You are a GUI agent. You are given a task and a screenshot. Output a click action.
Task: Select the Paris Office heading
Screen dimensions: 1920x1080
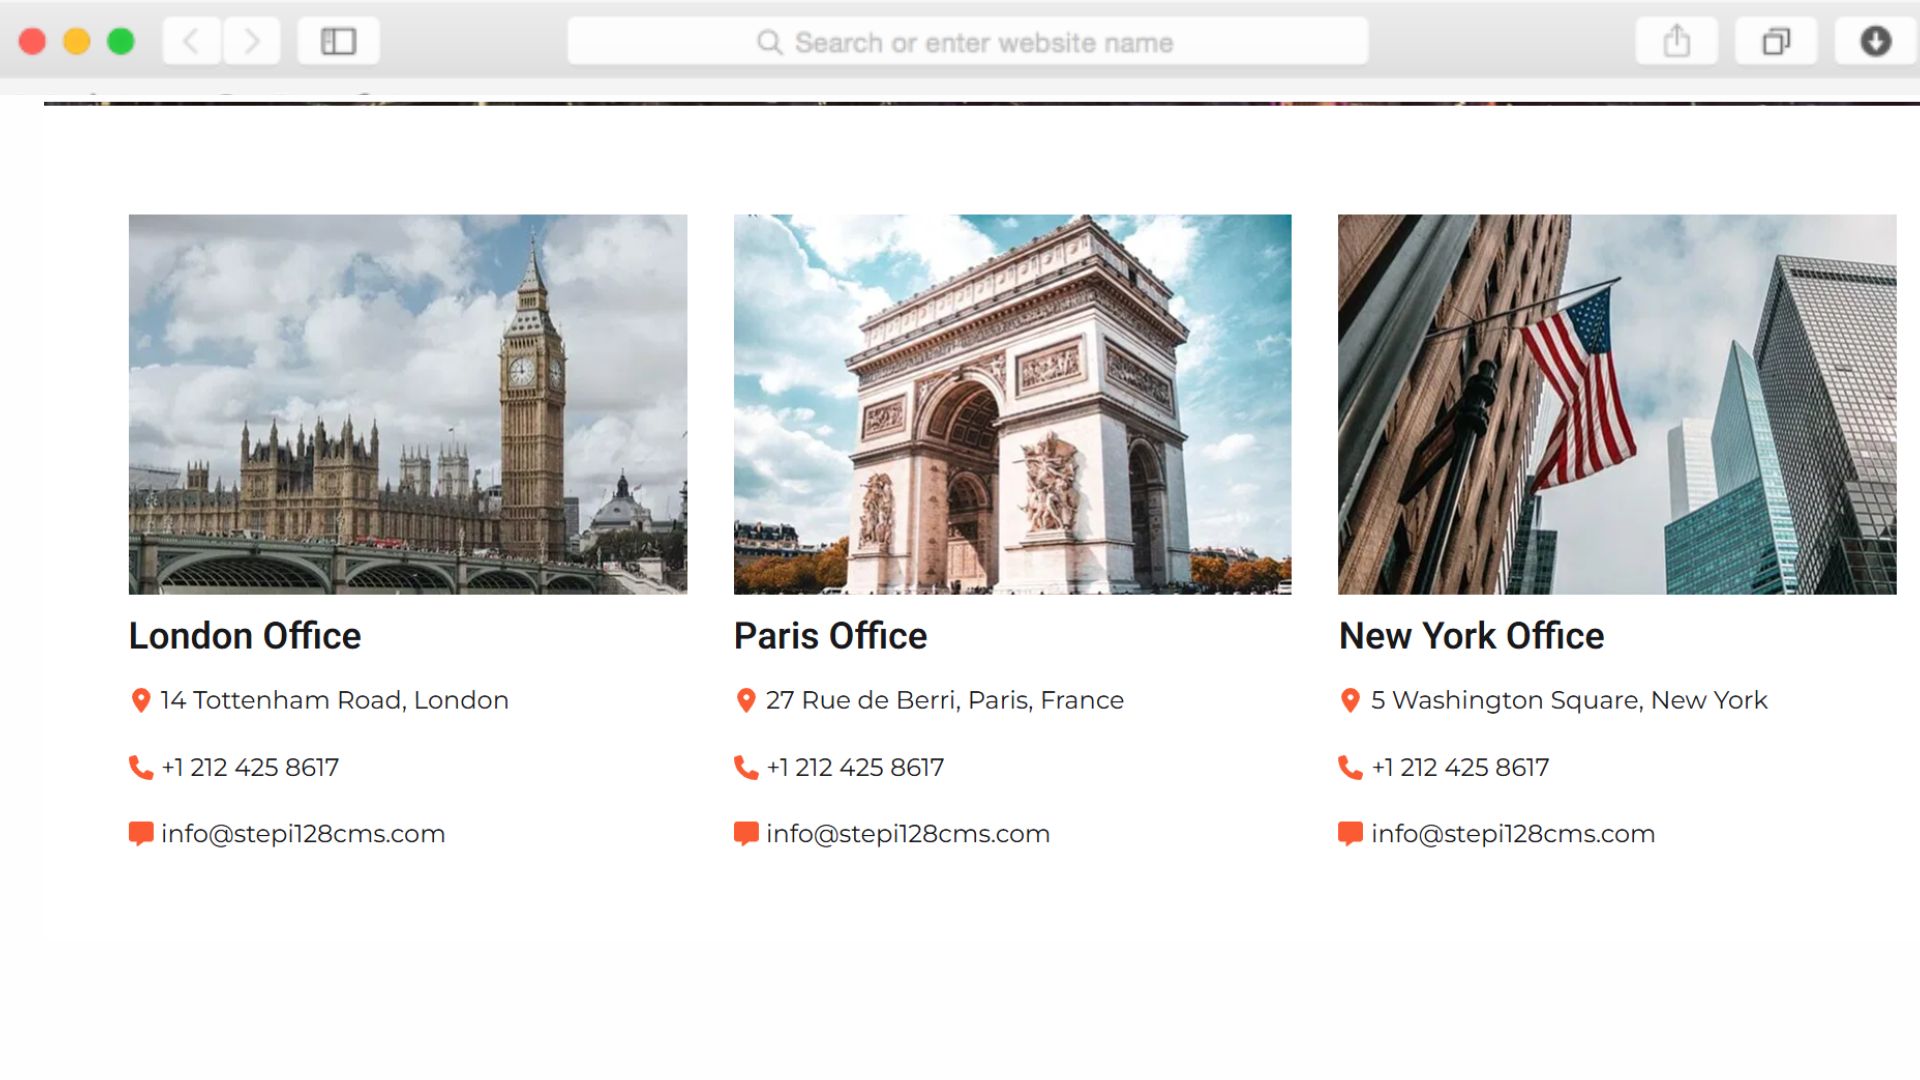[x=830, y=636]
